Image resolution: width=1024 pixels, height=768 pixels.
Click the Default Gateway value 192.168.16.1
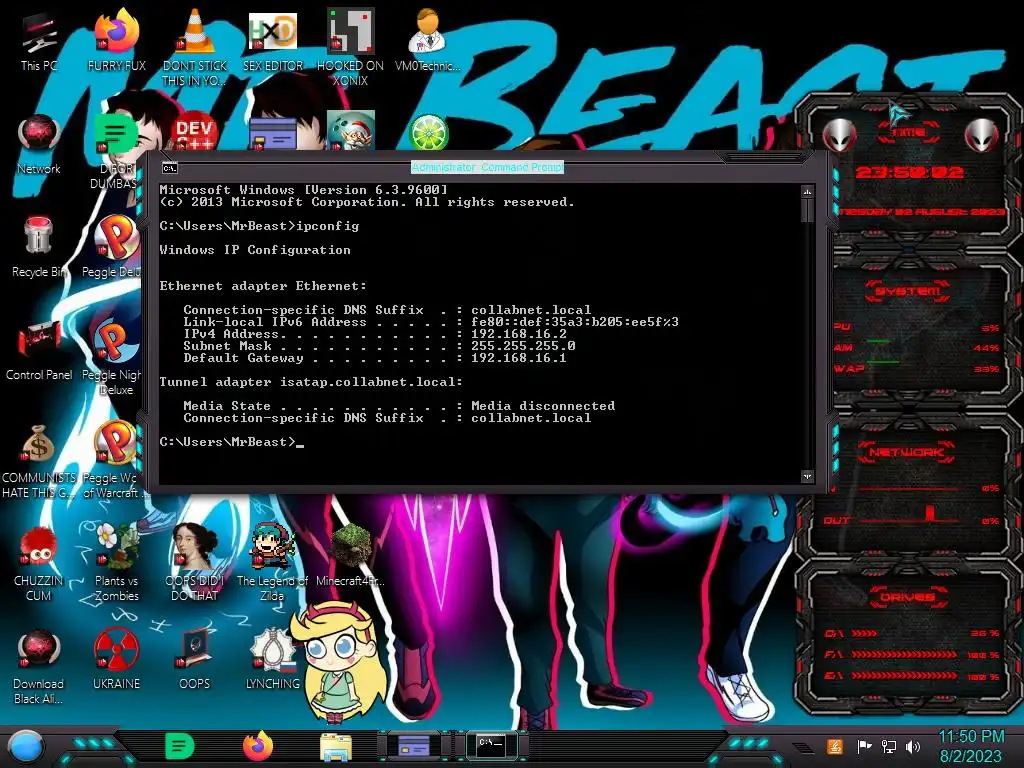click(x=519, y=358)
